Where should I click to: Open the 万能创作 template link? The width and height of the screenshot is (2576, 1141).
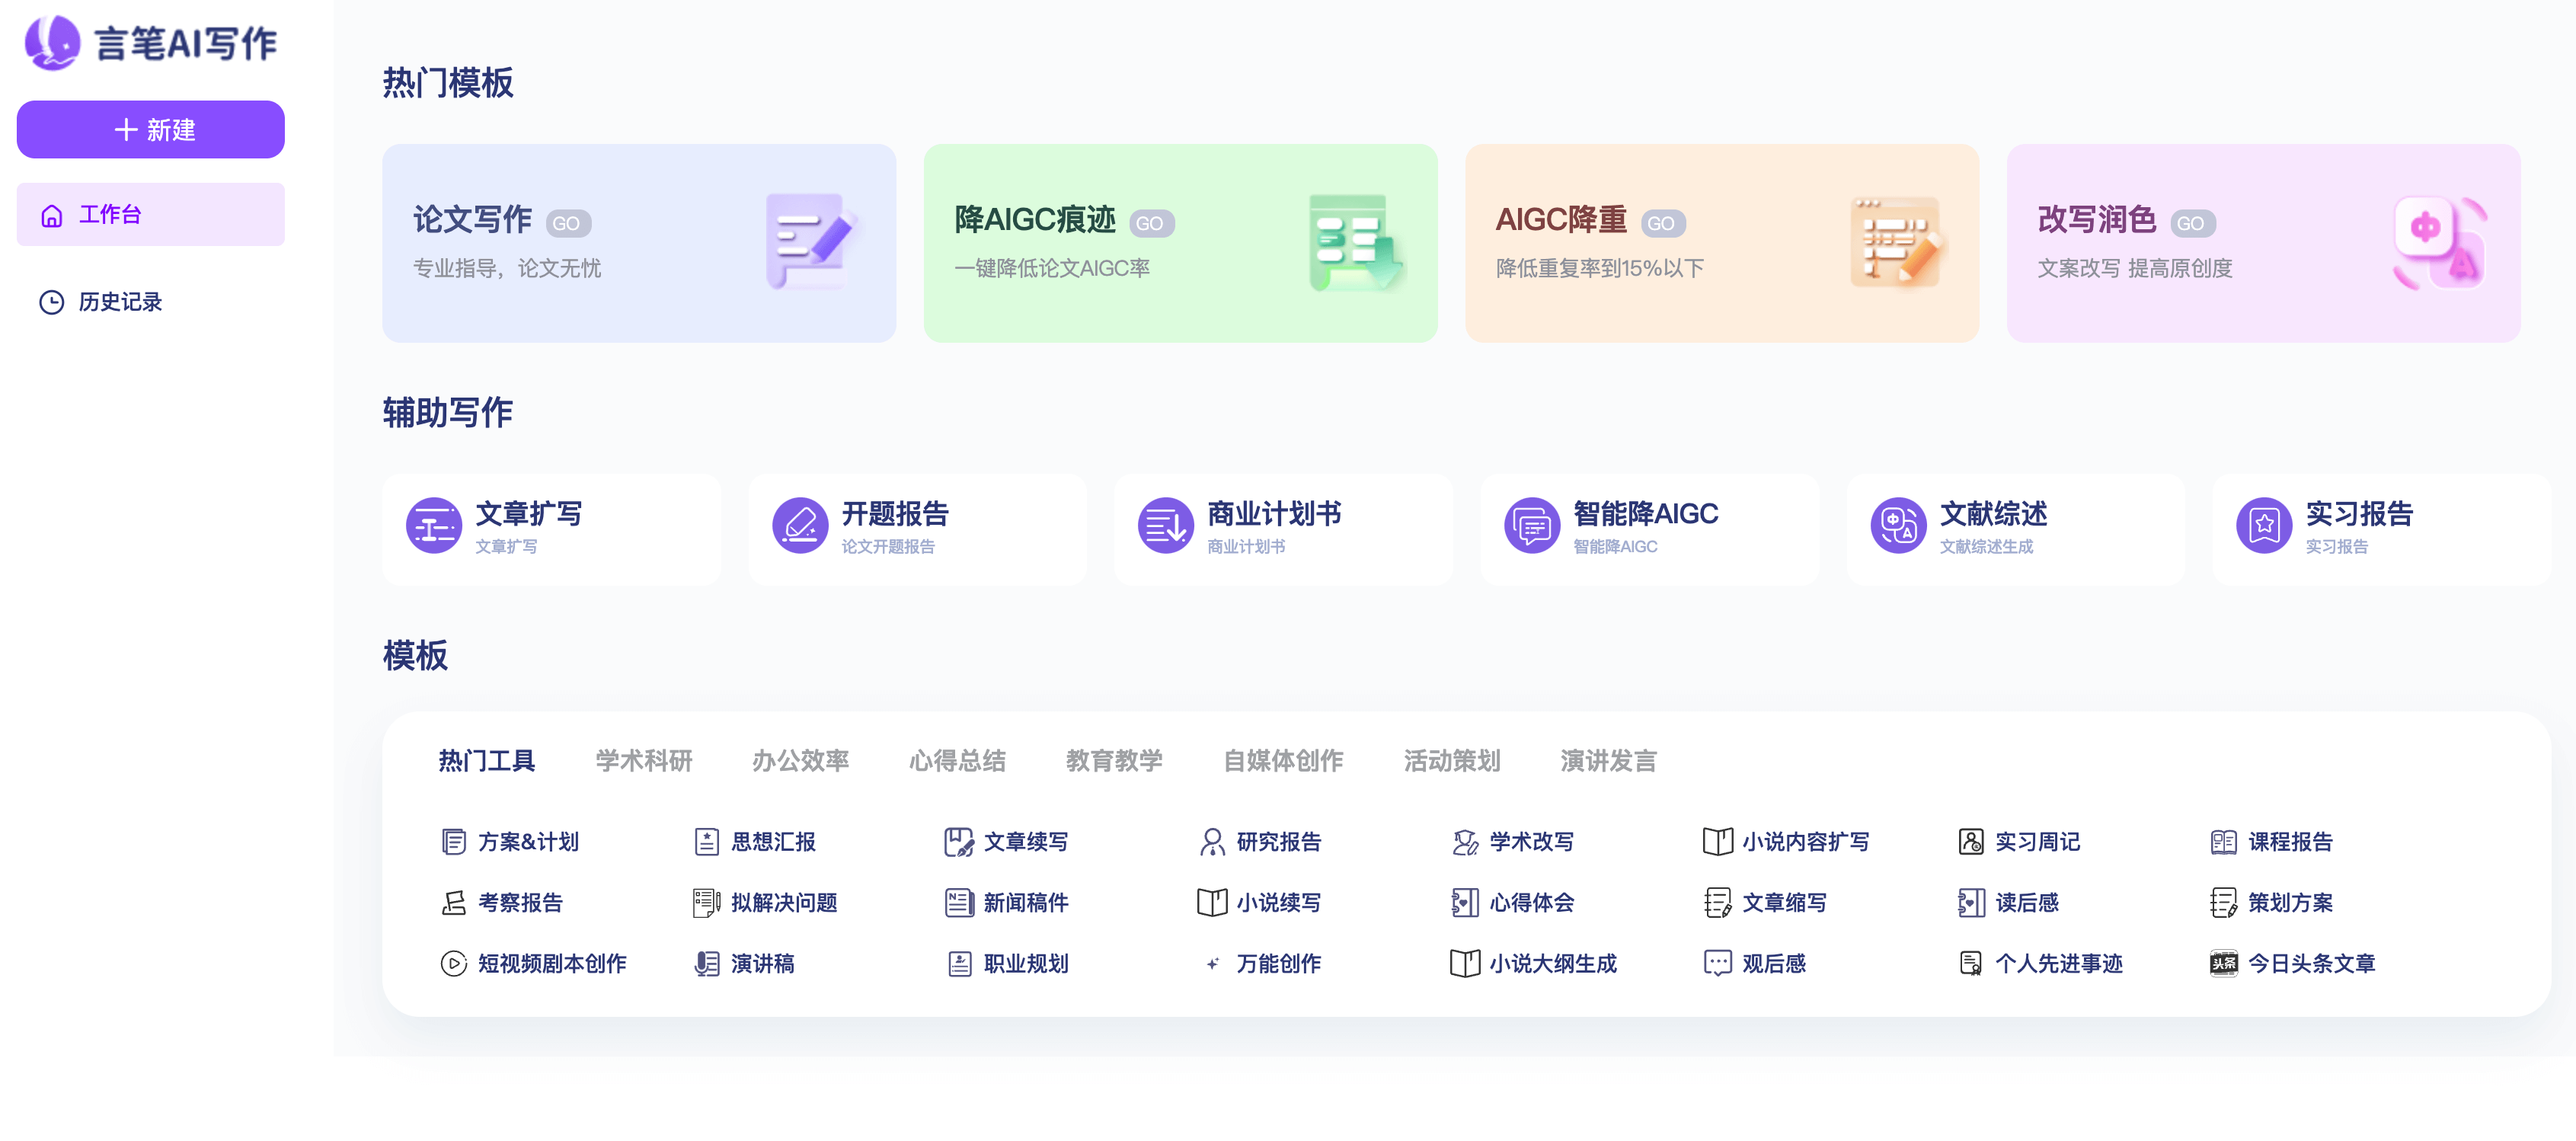[1277, 963]
